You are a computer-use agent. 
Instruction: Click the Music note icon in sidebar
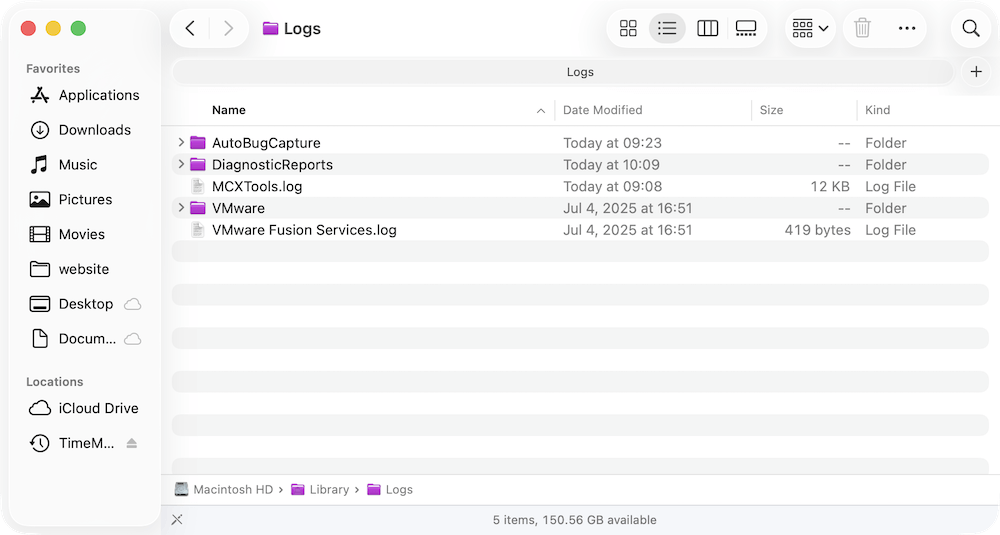40,165
